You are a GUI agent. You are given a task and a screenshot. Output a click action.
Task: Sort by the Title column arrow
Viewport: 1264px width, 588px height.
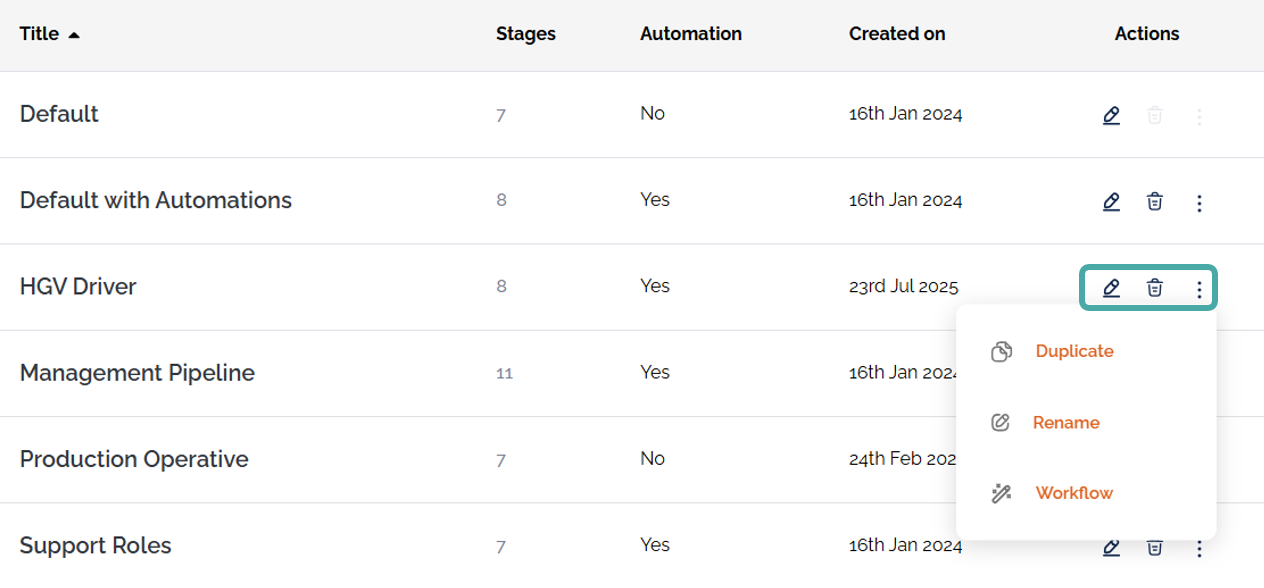[x=74, y=35]
